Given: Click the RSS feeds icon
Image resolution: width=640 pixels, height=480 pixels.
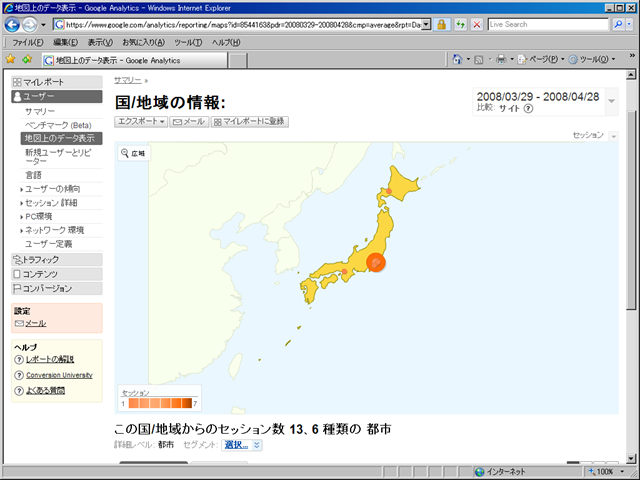Looking at the screenshot, I should (479, 60).
